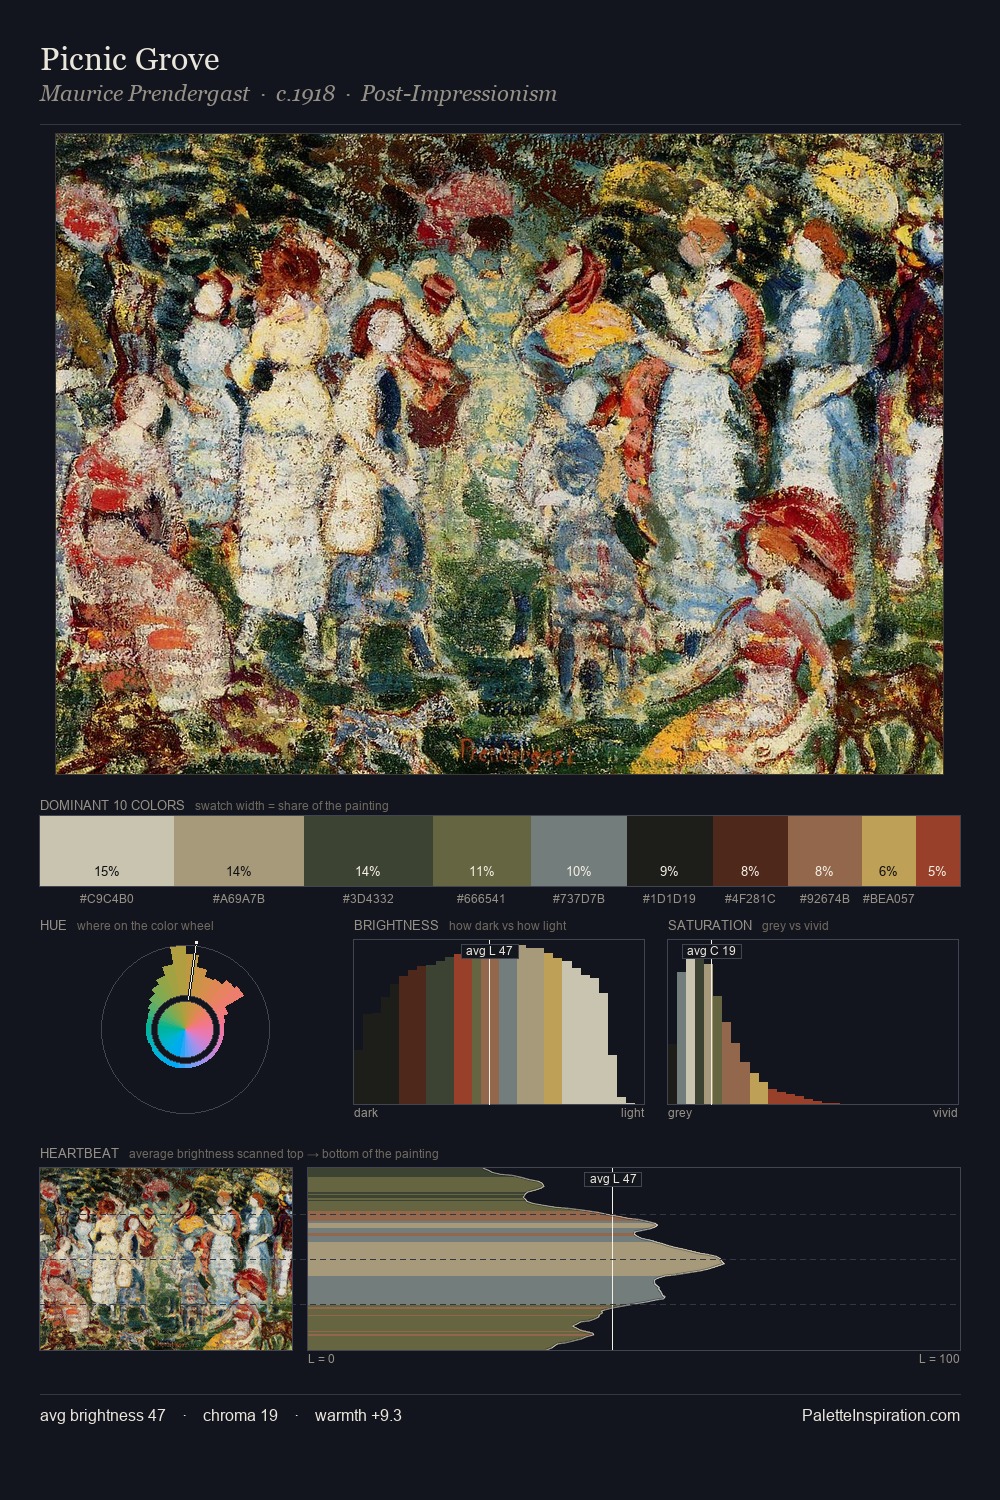Screen dimensions: 1000x1500
Task: Click the brightness histogram chart
Action: pyautogui.click(x=499, y=1022)
